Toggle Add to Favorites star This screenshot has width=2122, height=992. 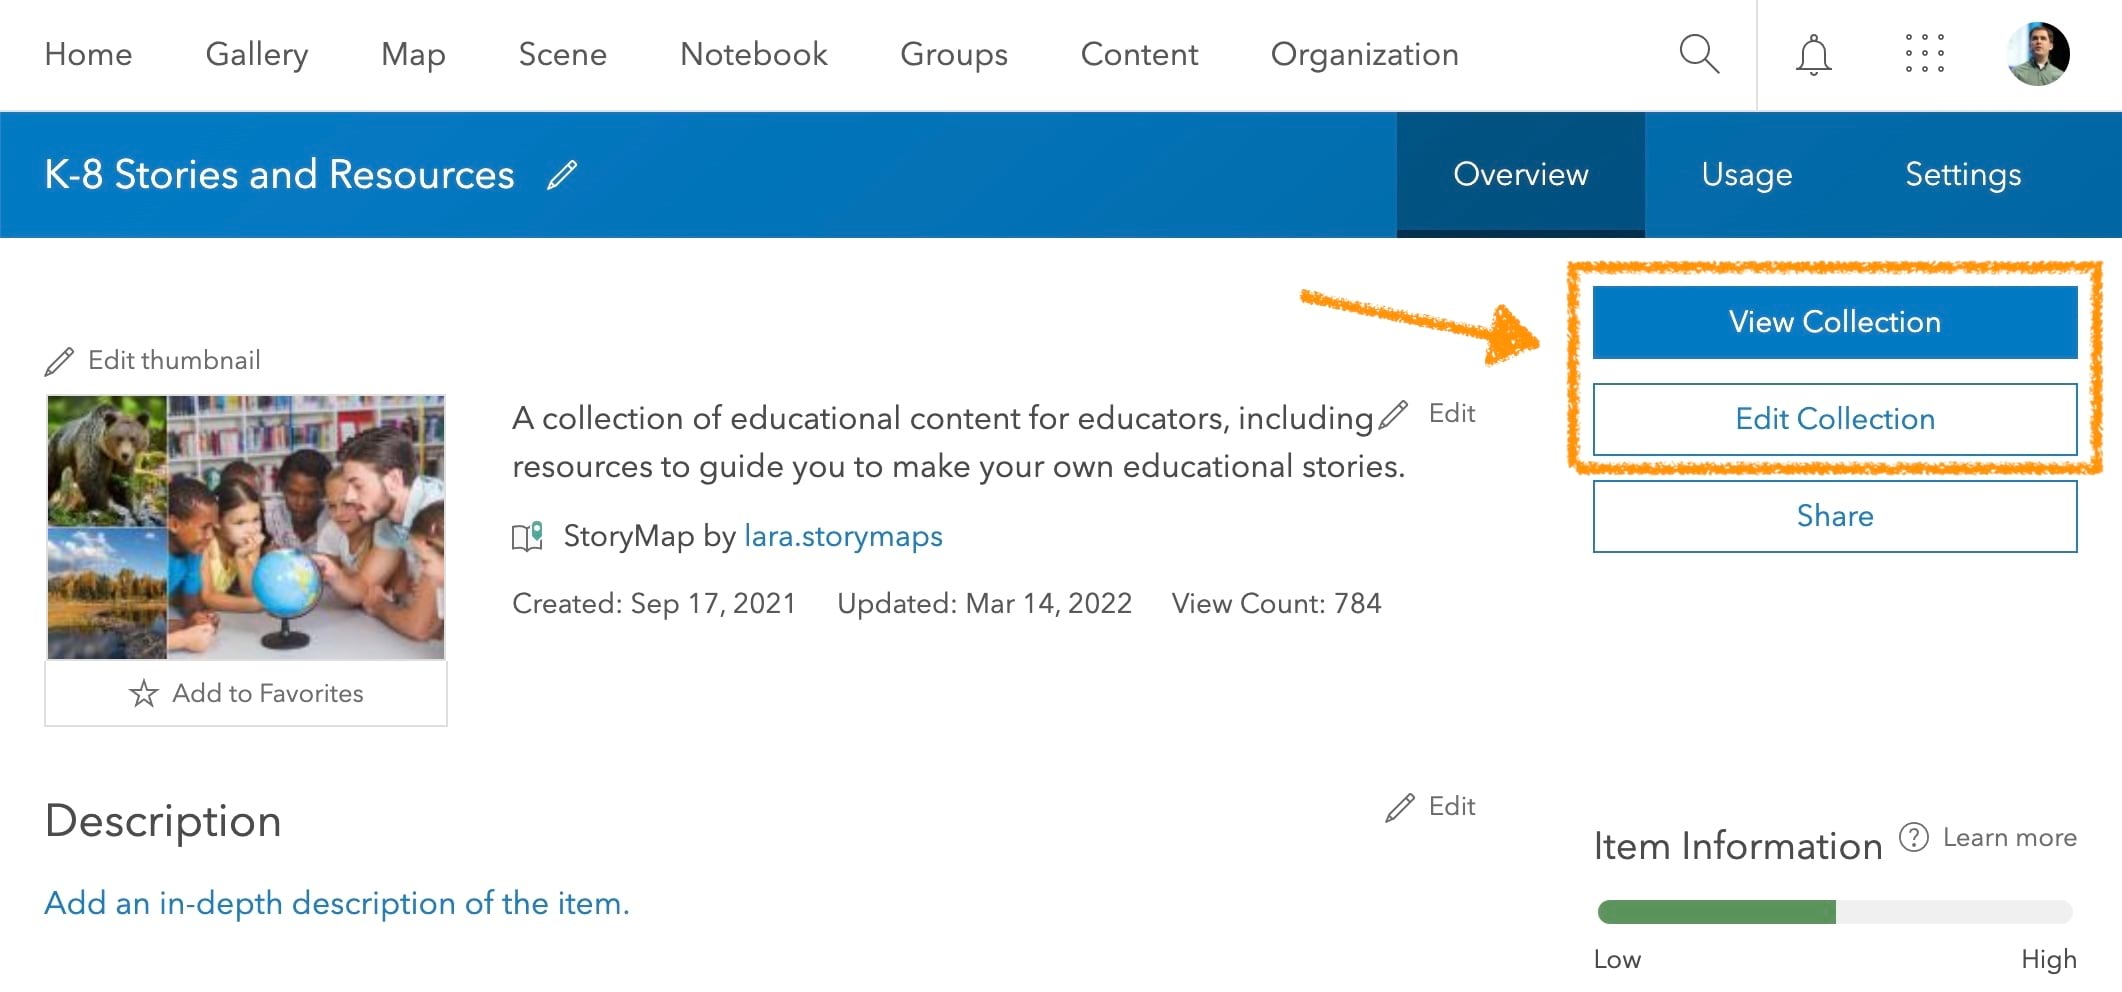[x=145, y=693]
